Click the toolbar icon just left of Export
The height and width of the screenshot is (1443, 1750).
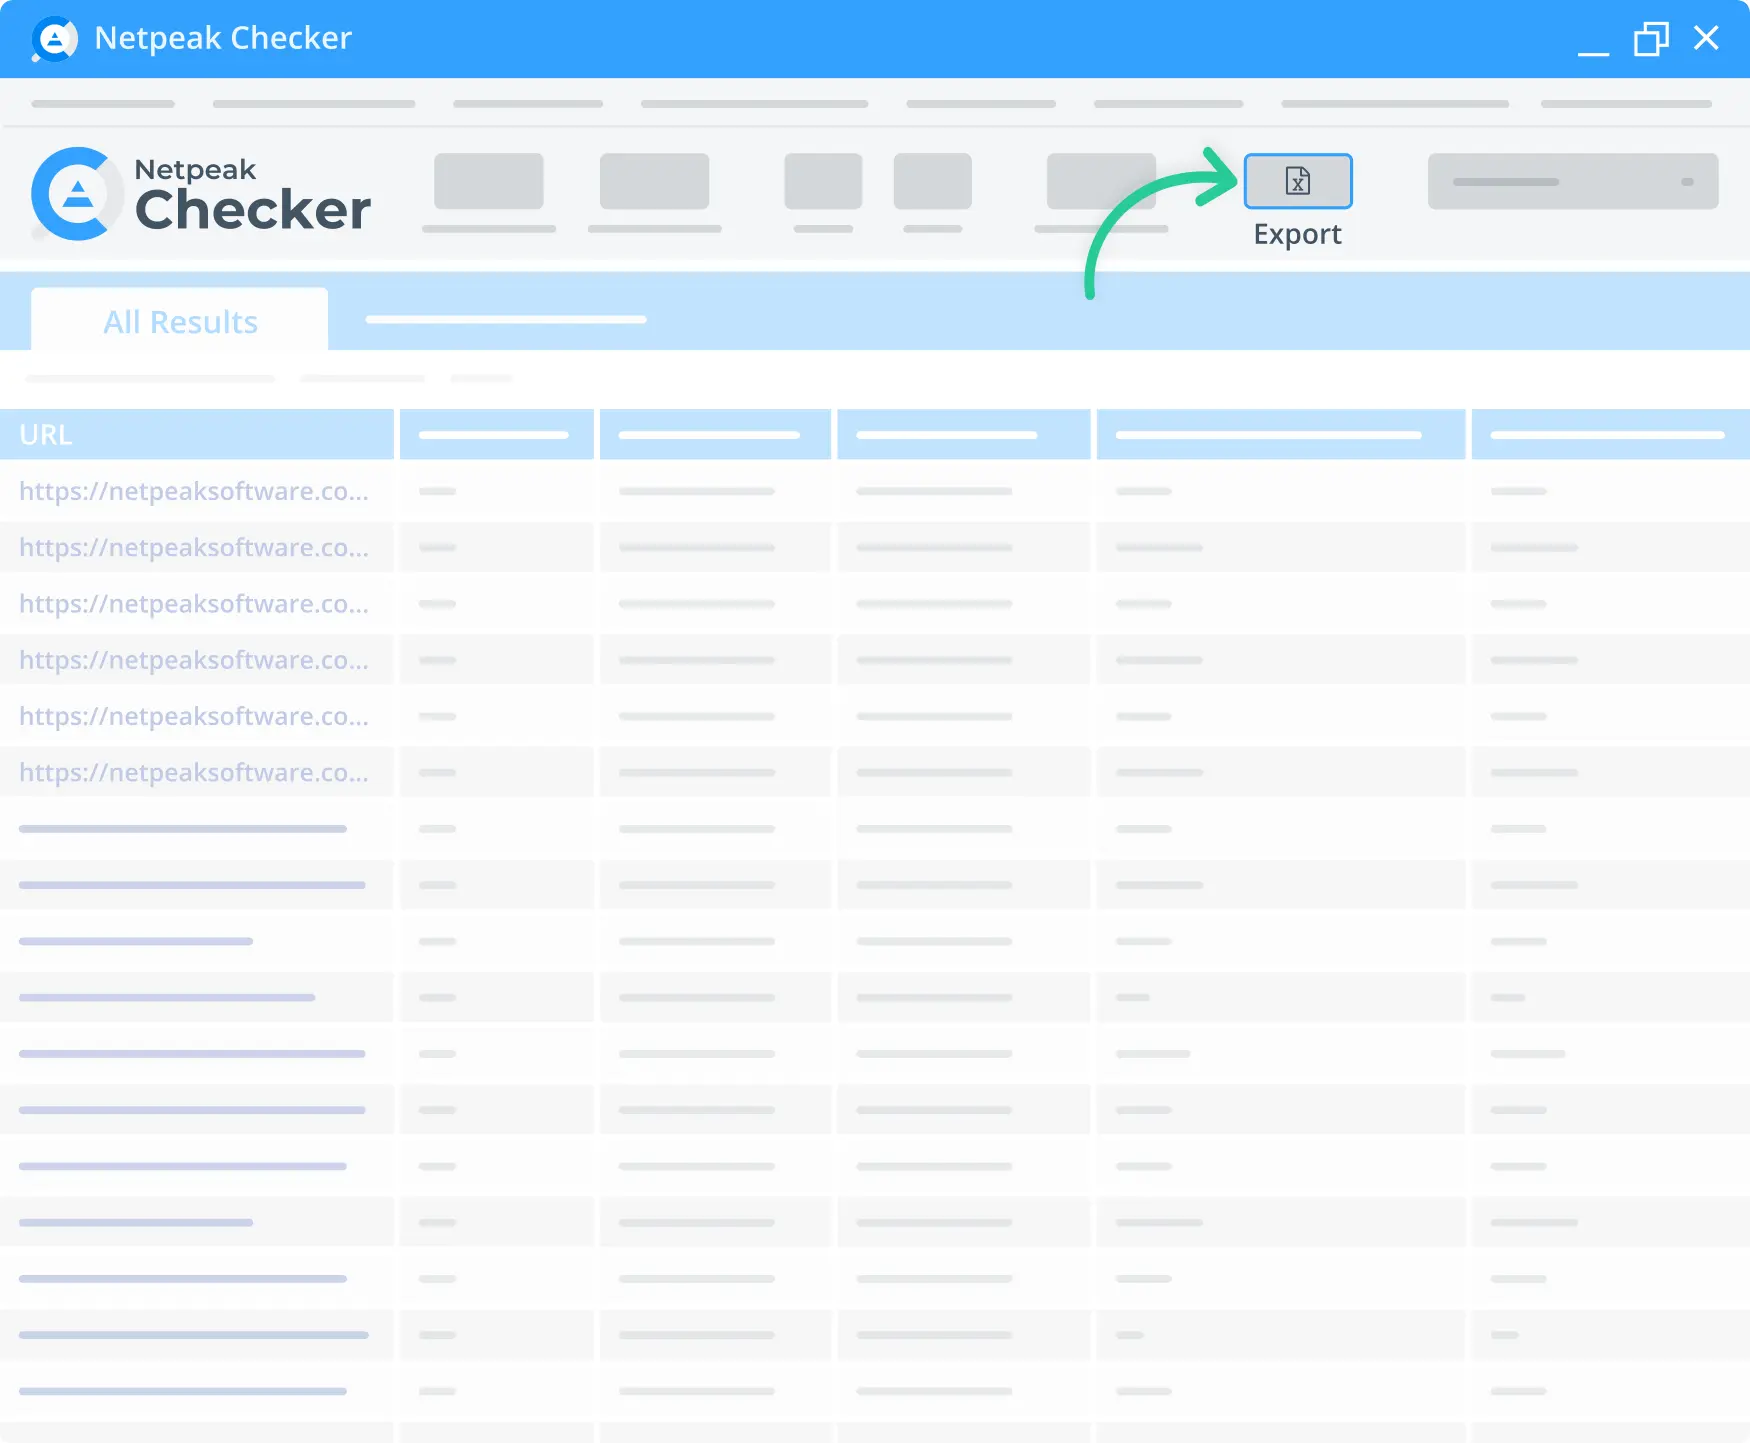[x=1100, y=181]
